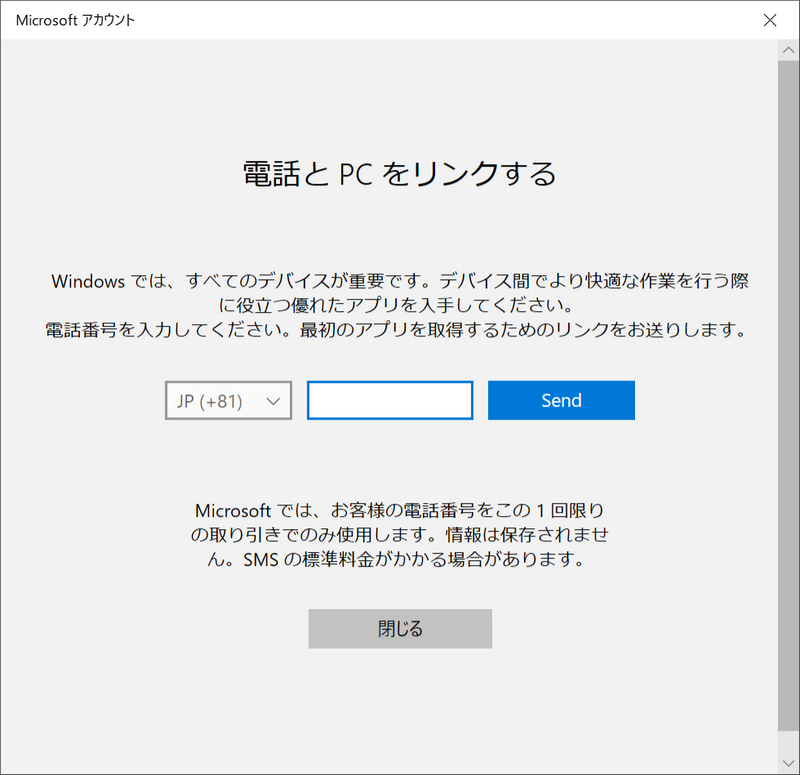Viewport: 800px width, 775px height.
Task: Open the JP (+81) country code dropdown
Action: coord(228,400)
